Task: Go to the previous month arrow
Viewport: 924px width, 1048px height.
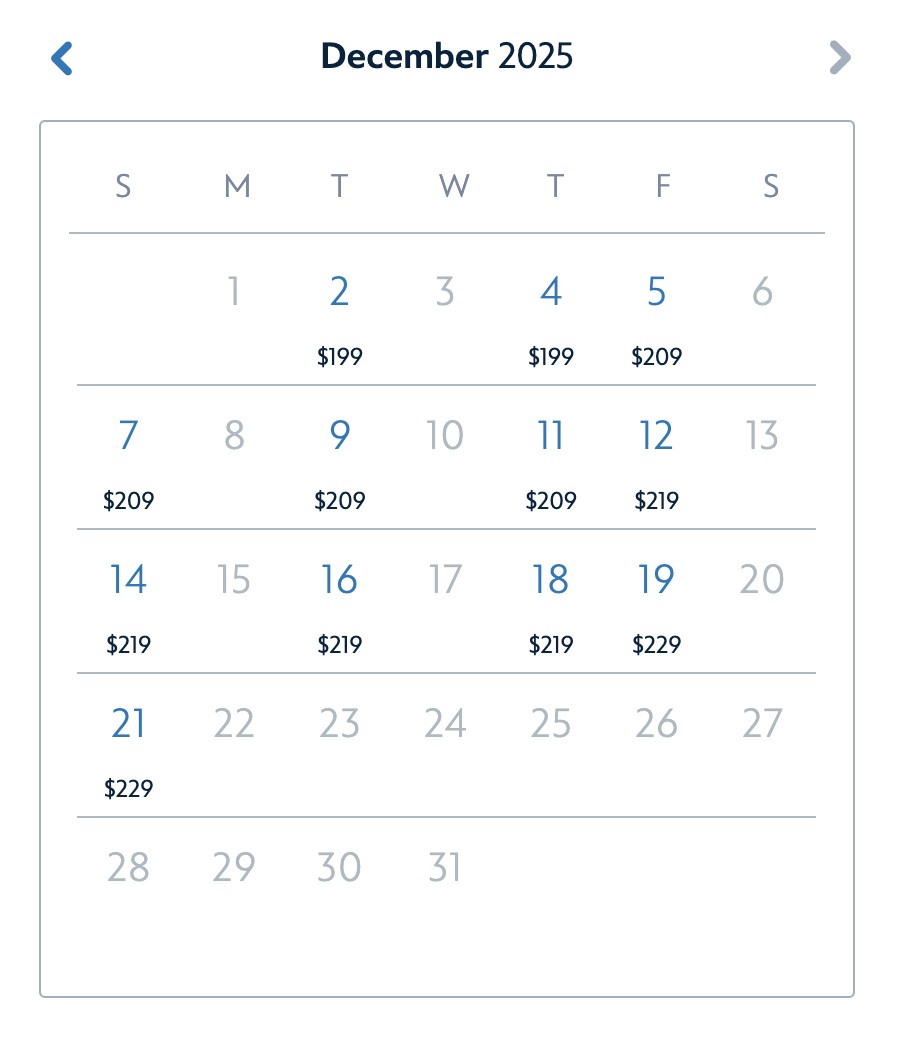Action: [62, 58]
